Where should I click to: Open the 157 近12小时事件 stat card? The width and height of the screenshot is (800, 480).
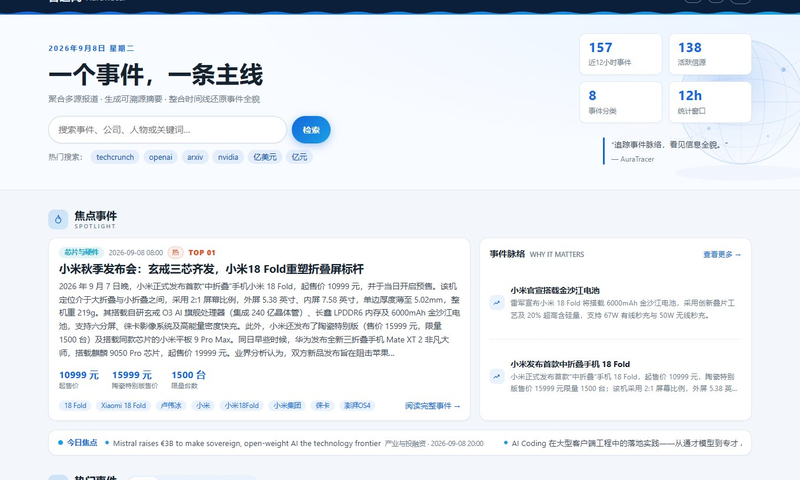[620, 54]
